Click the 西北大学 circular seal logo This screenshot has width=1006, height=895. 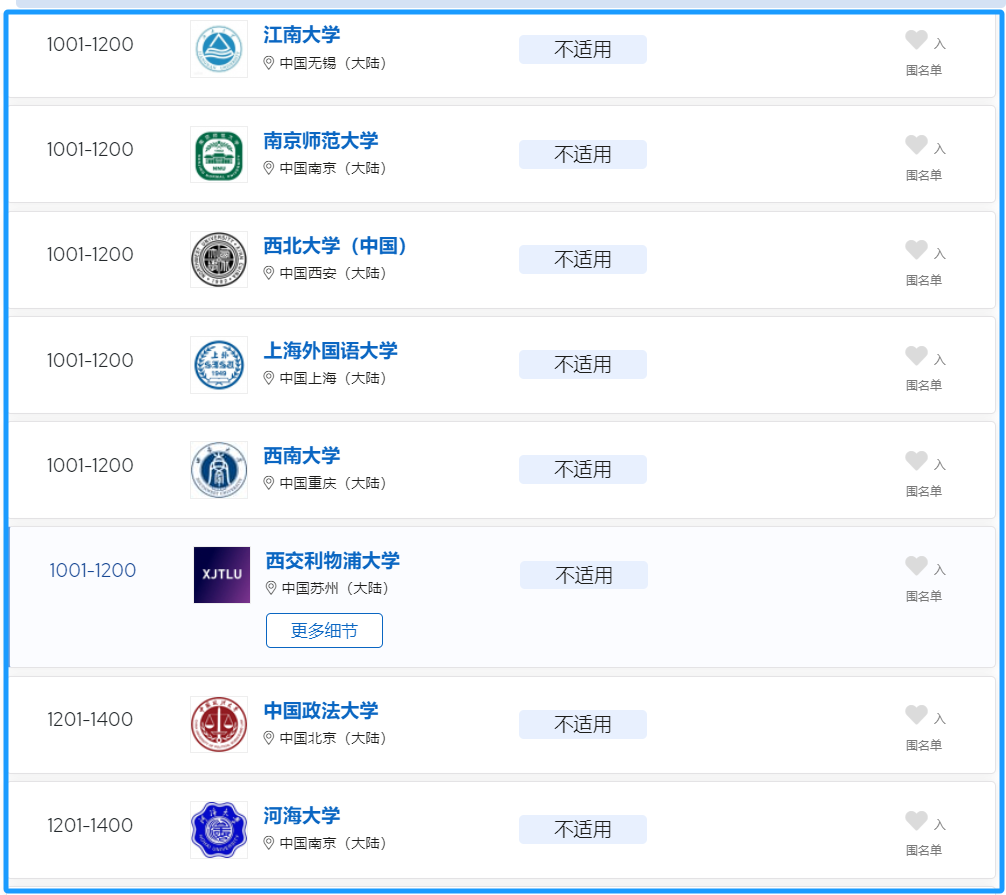click(x=219, y=259)
